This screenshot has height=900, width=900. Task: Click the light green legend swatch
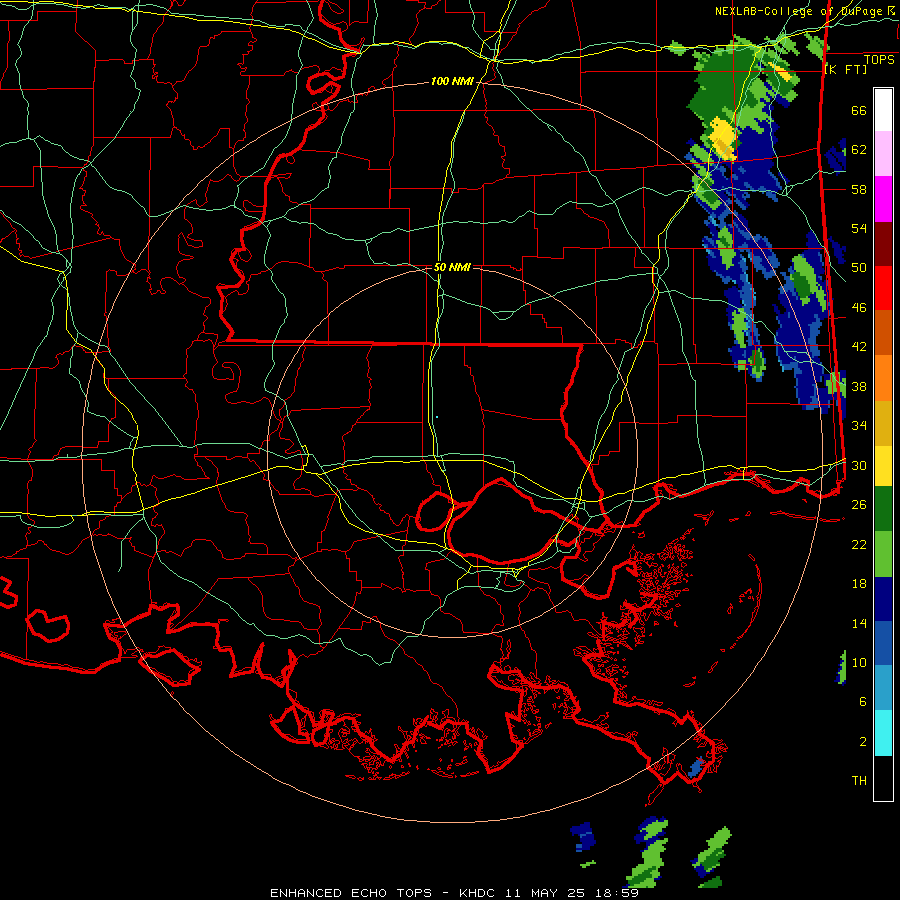coord(883,554)
